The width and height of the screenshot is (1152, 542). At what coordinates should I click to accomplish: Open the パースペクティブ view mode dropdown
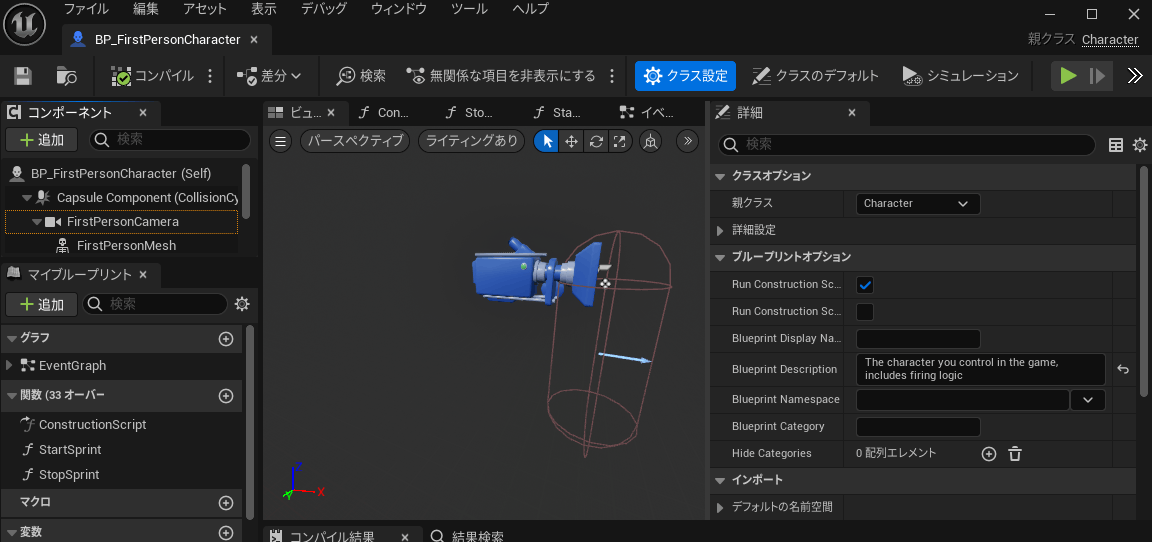click(x=355, y=141)
